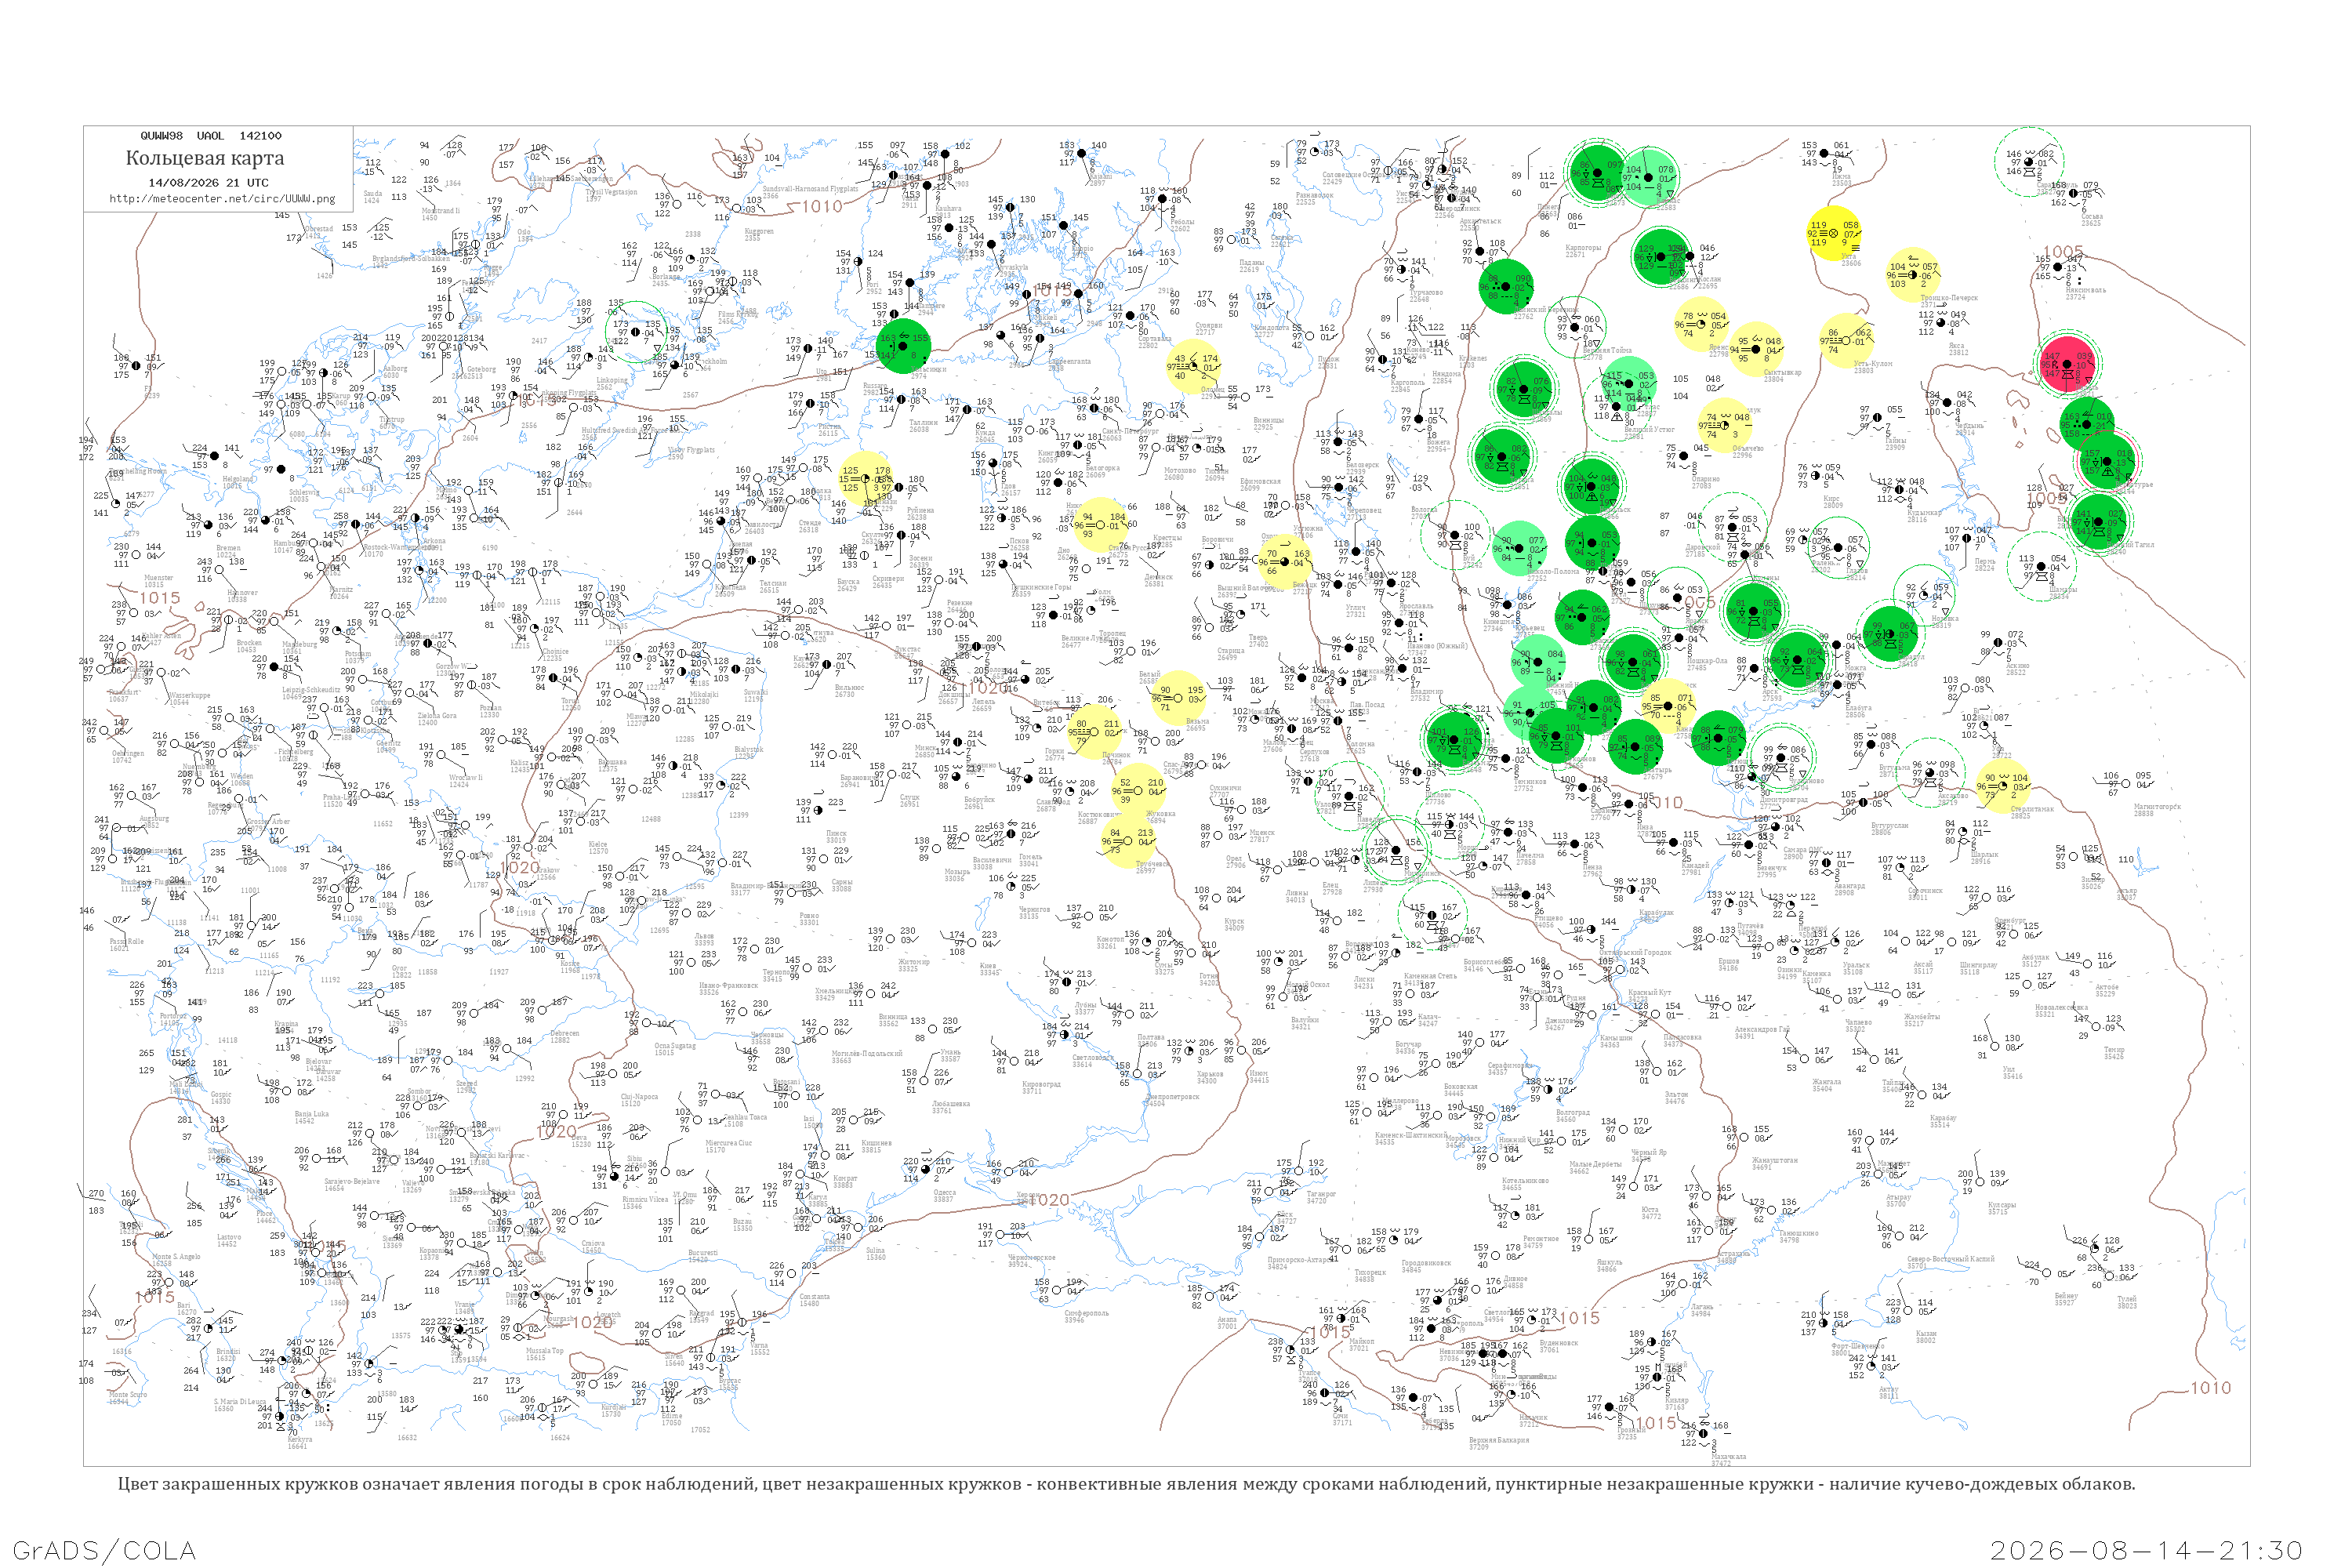This screenshot has width=2352, height=1568.
Task: Select the 'Вильнюс 26730' station label
Action: [849, 691]
